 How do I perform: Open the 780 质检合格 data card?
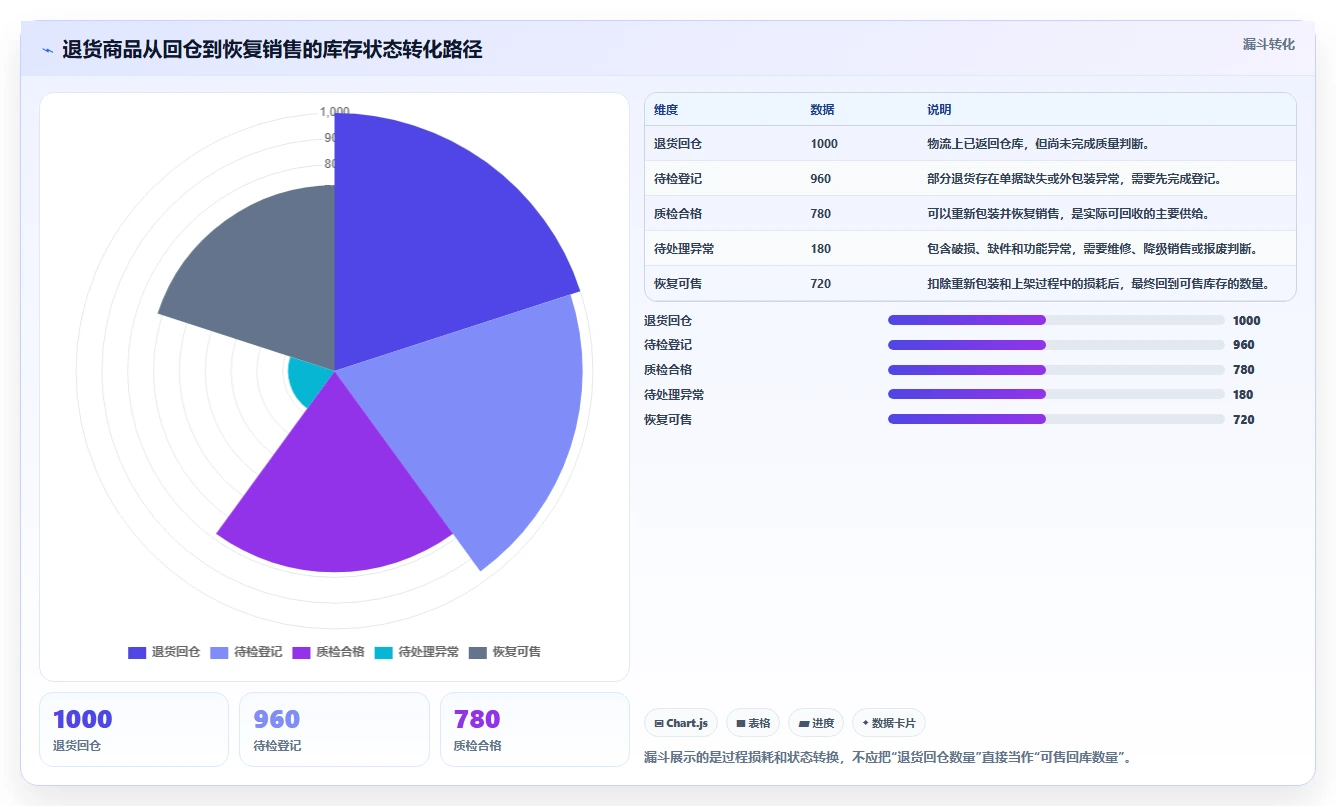coord(535,730)
